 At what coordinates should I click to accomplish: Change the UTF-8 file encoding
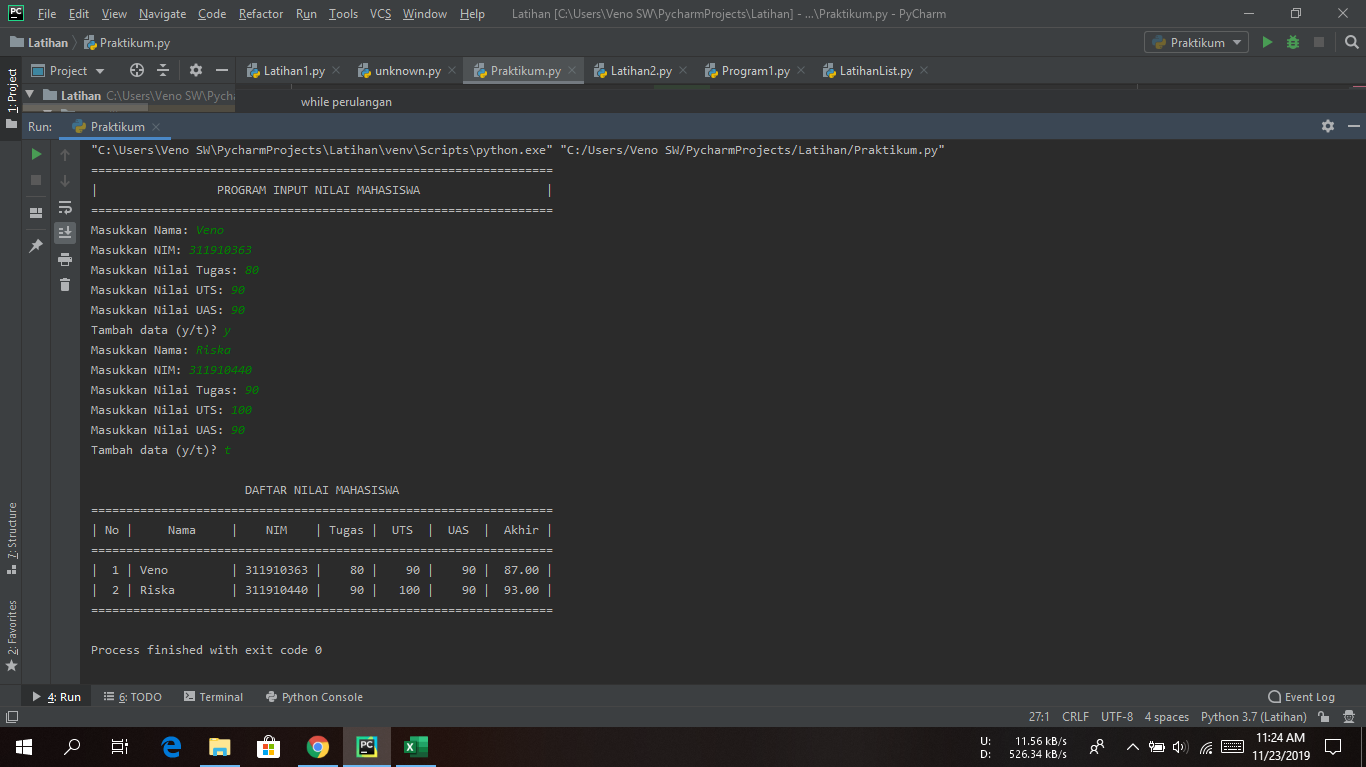coord(1117,717)
